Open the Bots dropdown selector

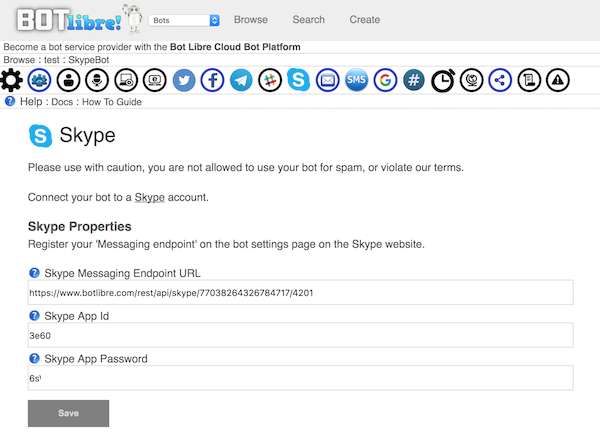(184, 20)
